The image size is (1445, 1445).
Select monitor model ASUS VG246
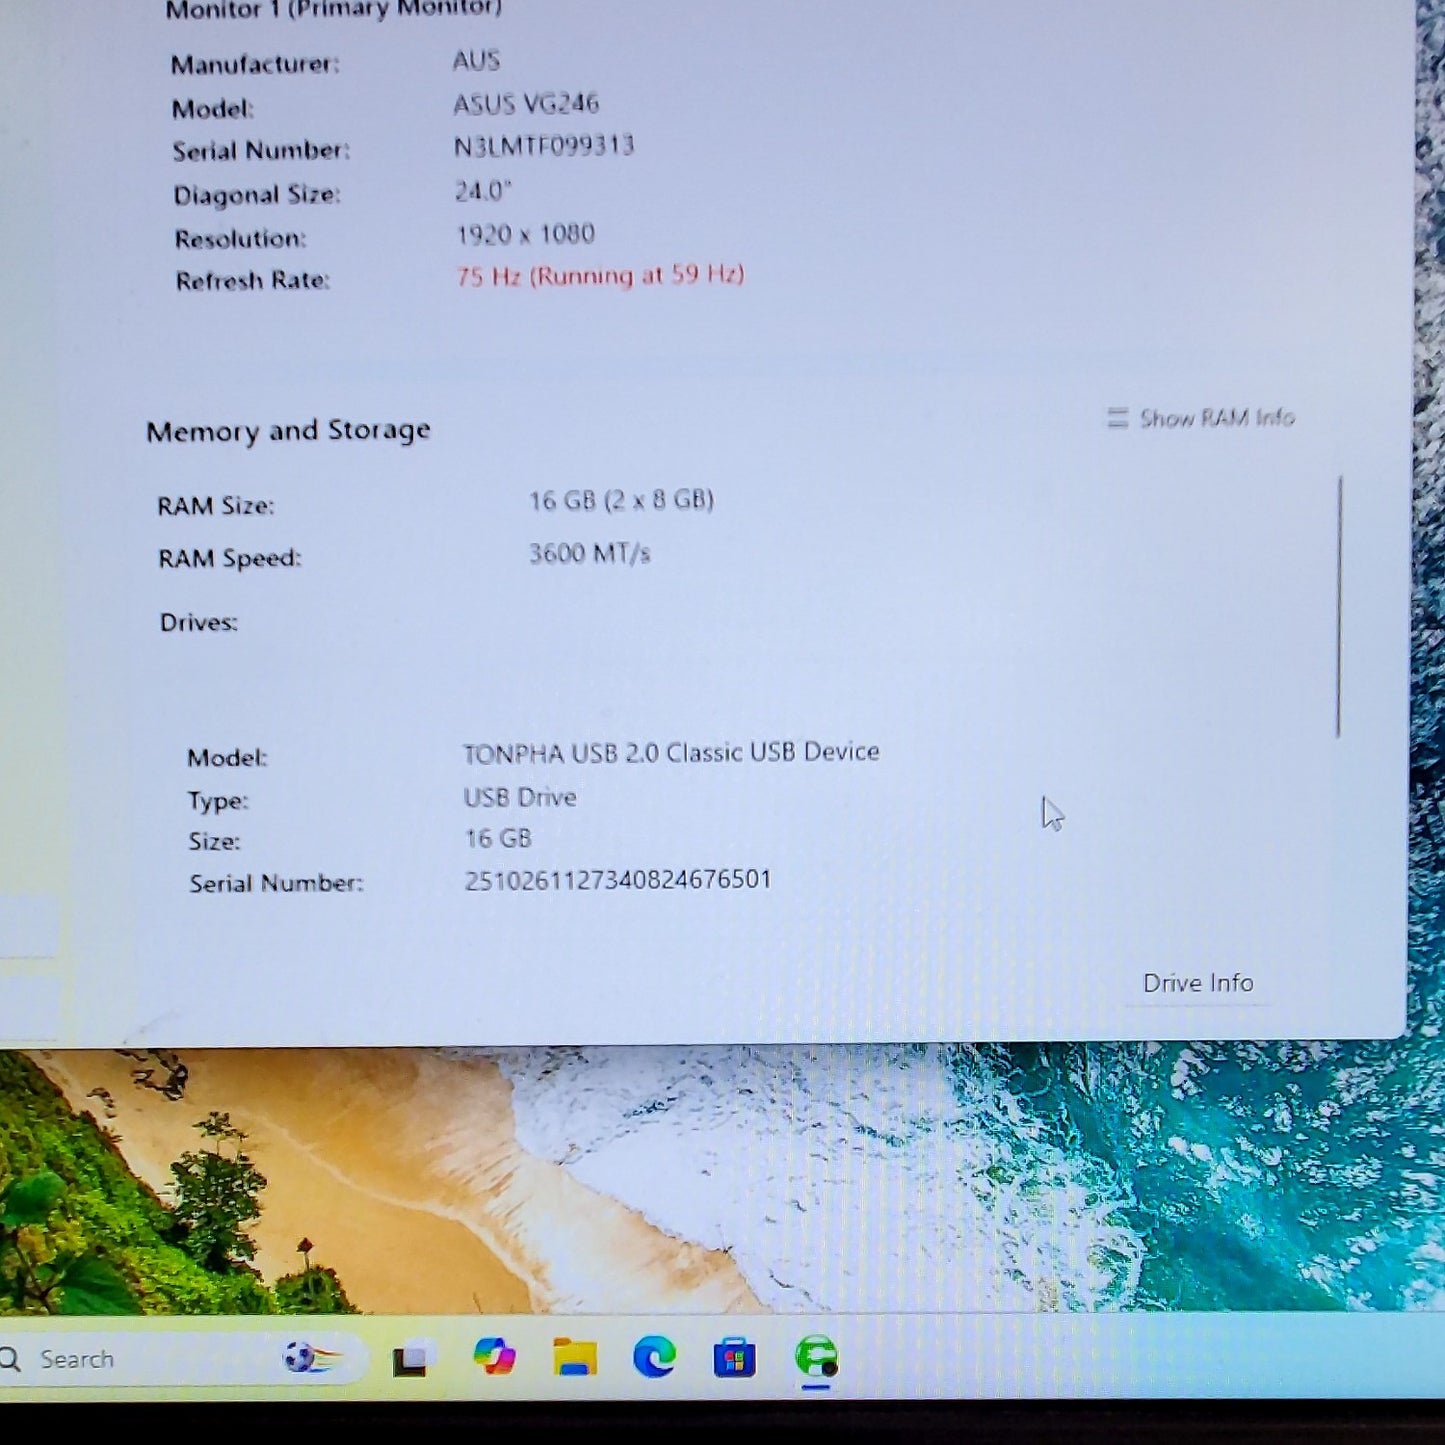pos(526,103)
